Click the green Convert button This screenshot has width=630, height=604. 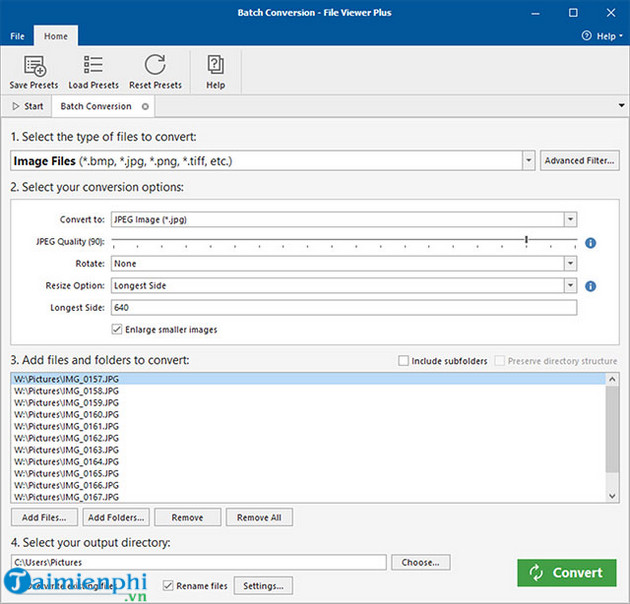[x=566, y=572]
